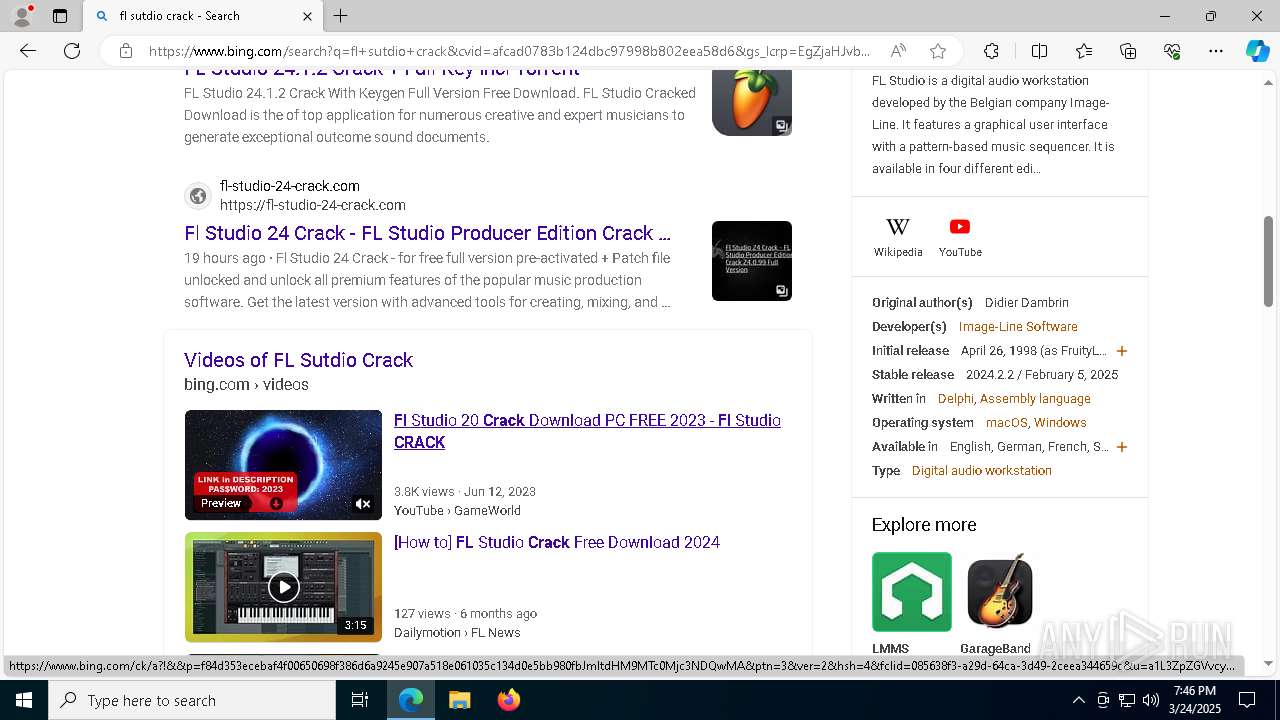Open Favorites list
1280x720 pixels.
pos(1084,51)
